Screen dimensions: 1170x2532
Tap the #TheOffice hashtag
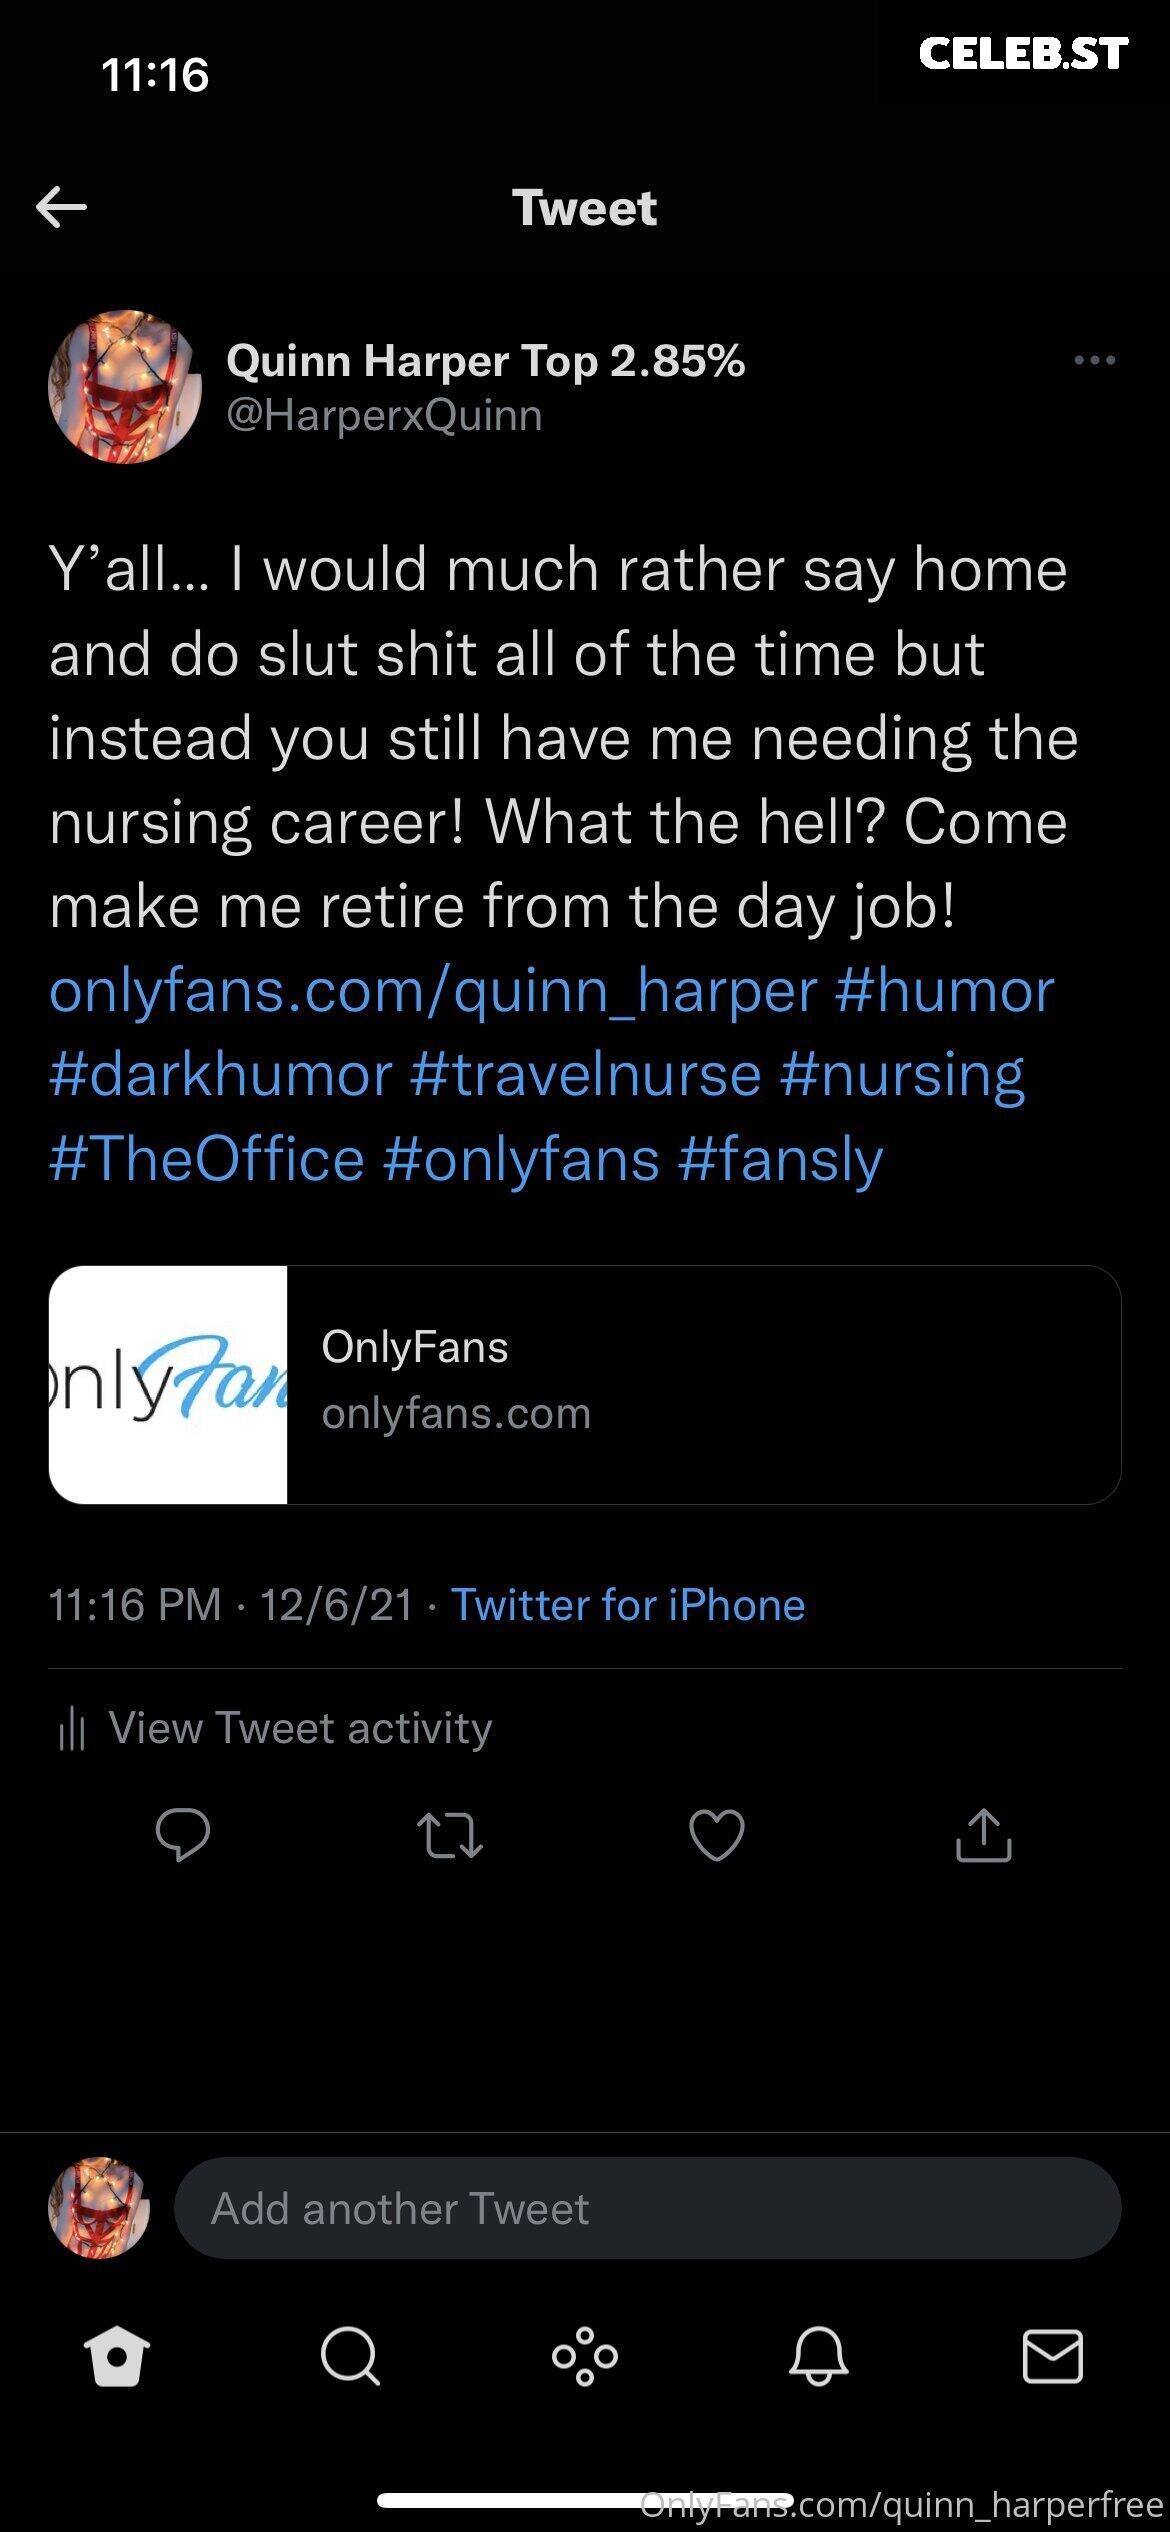point(207,1159)
